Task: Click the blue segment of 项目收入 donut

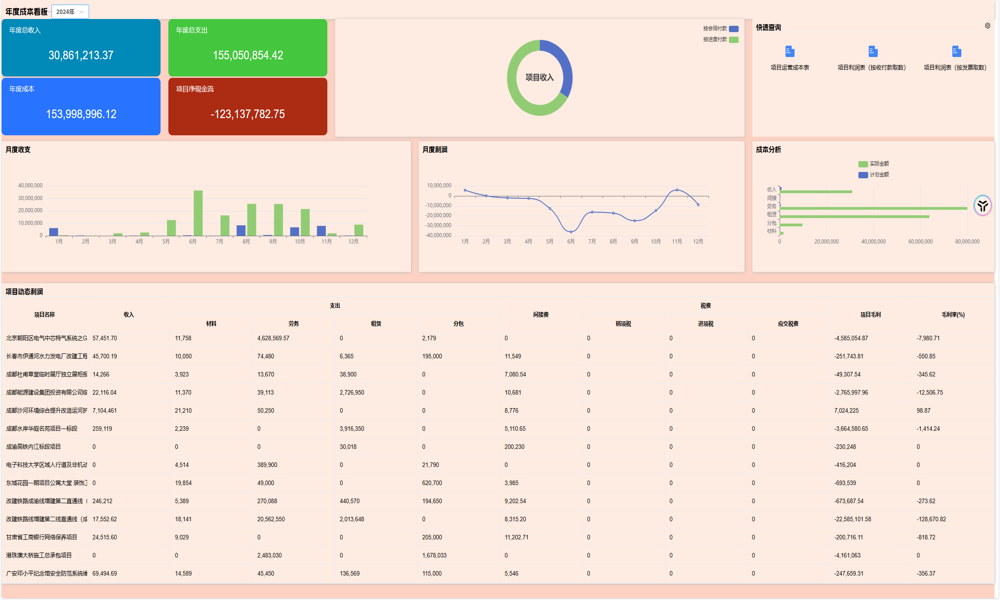Action: click(x=566, y=70)
